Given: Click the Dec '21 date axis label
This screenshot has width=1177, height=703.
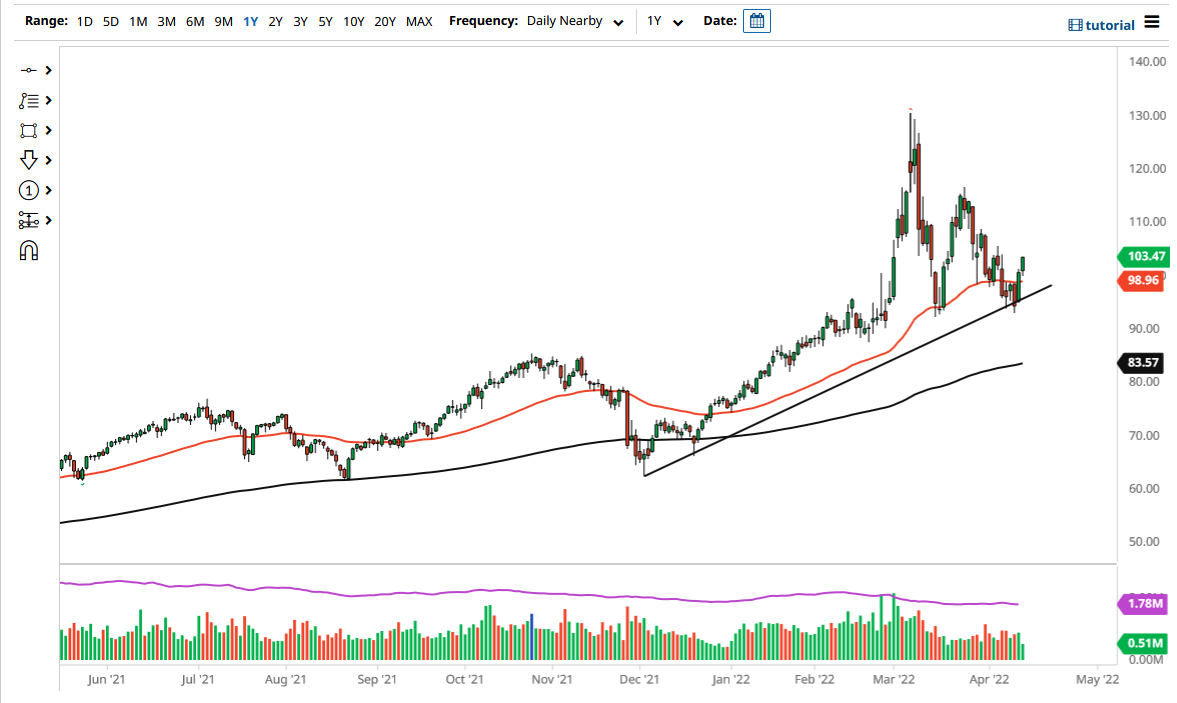Looking at the screenshot, I should (x=639, y=679).
